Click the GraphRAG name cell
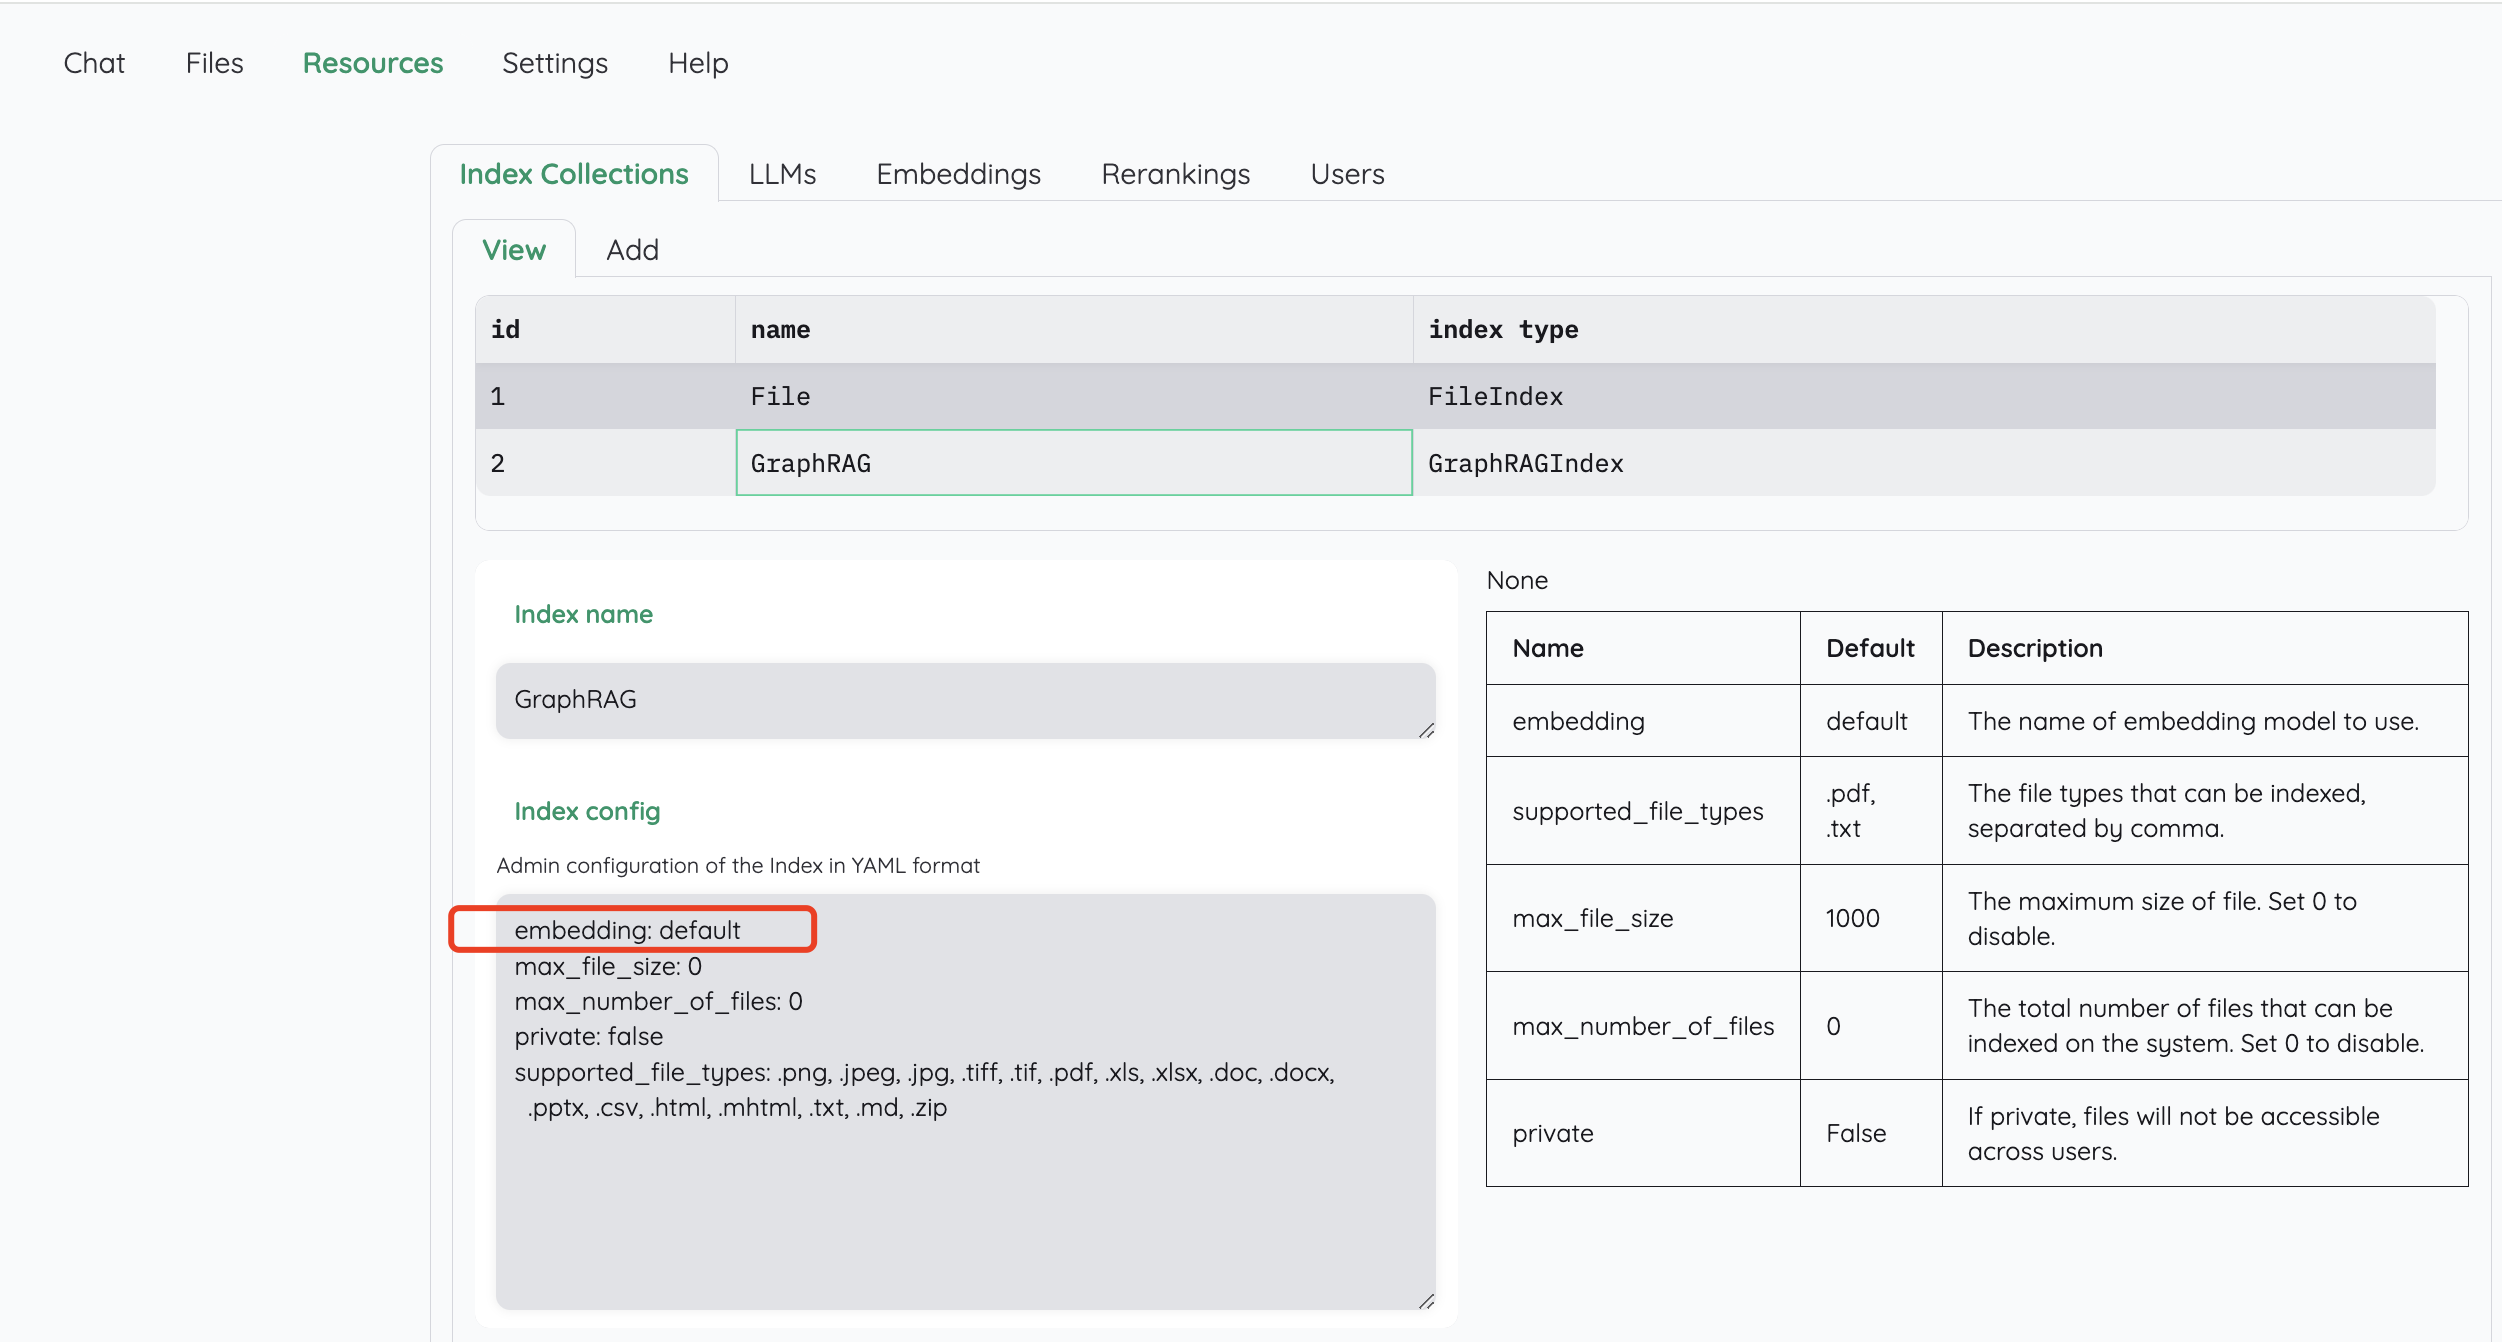 point(1073,463)
